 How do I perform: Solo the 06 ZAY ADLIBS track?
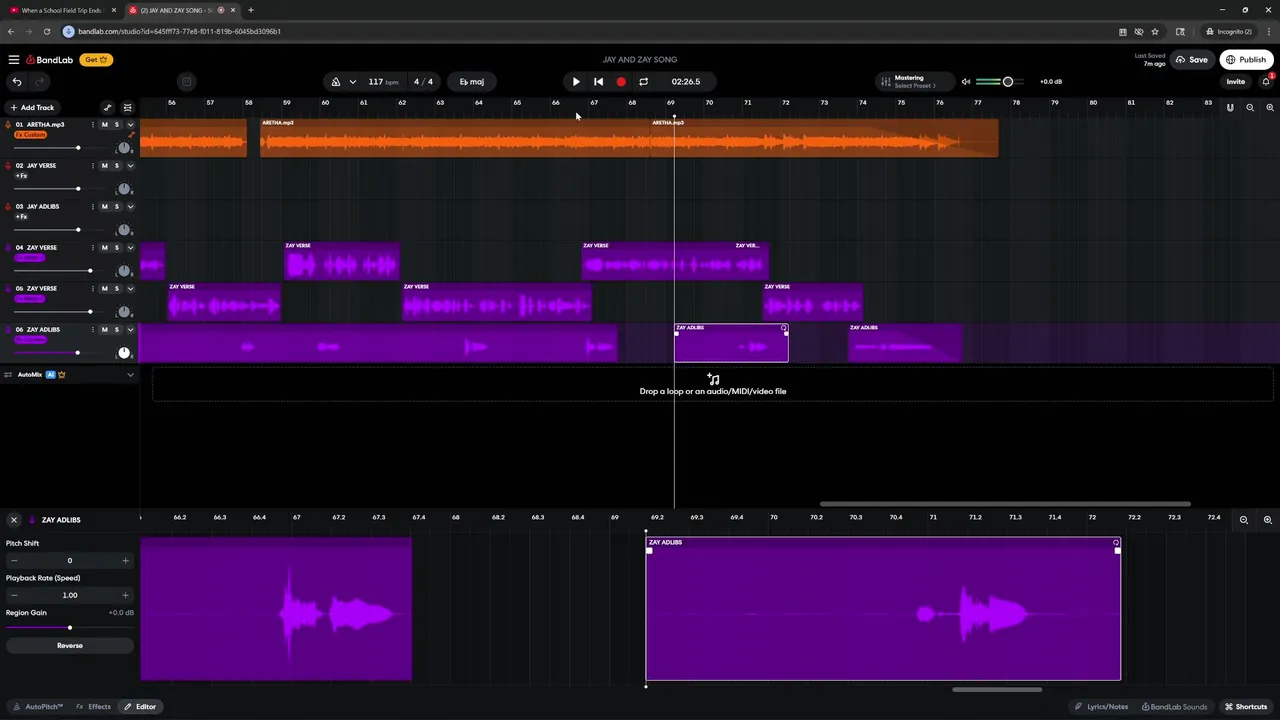pos(116,330)
